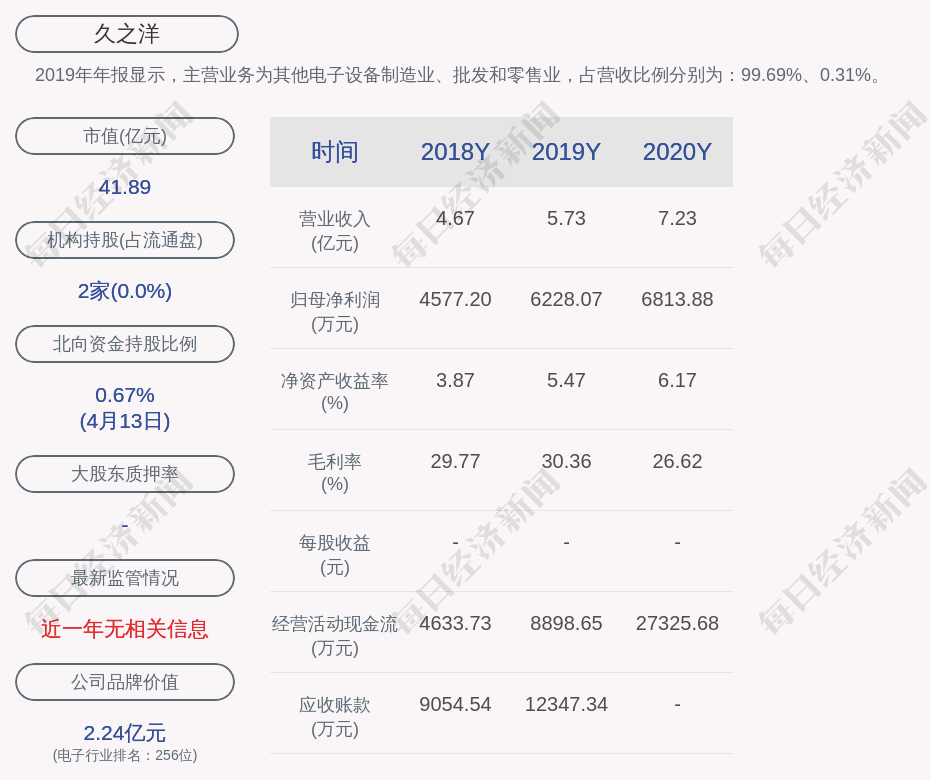The width and height of the screenshot is (930, 780).
Task: Select the red 近一年无相关信息 text
Action: tap(125, 629)
